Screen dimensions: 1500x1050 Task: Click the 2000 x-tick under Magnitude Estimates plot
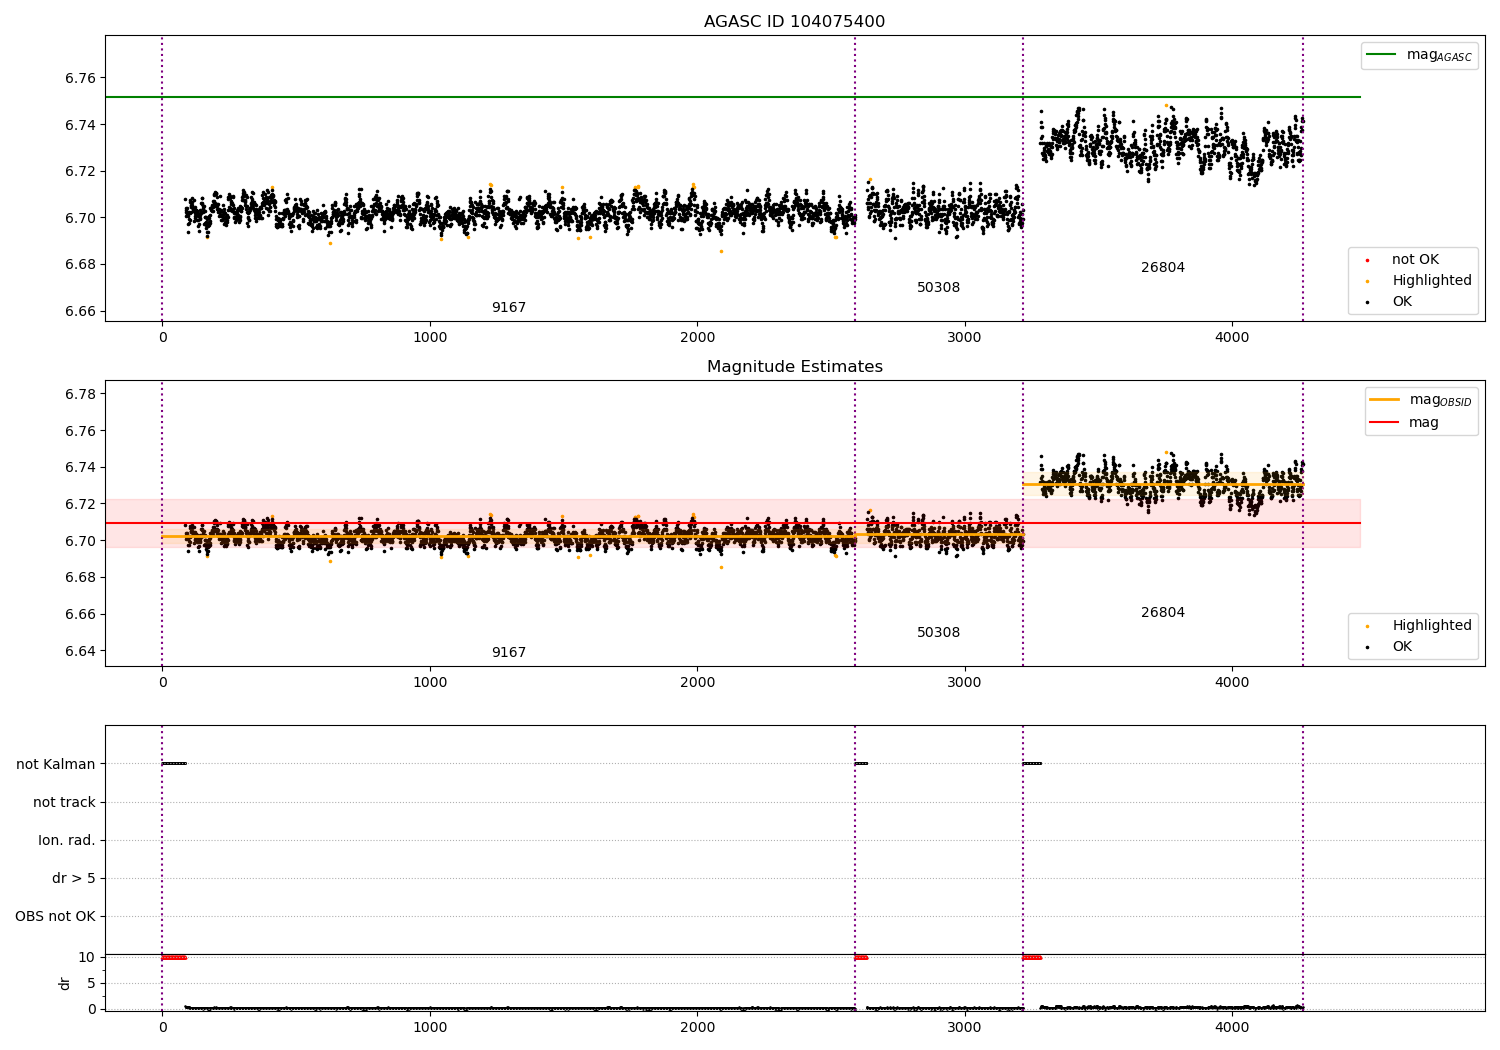coord(697,682)
